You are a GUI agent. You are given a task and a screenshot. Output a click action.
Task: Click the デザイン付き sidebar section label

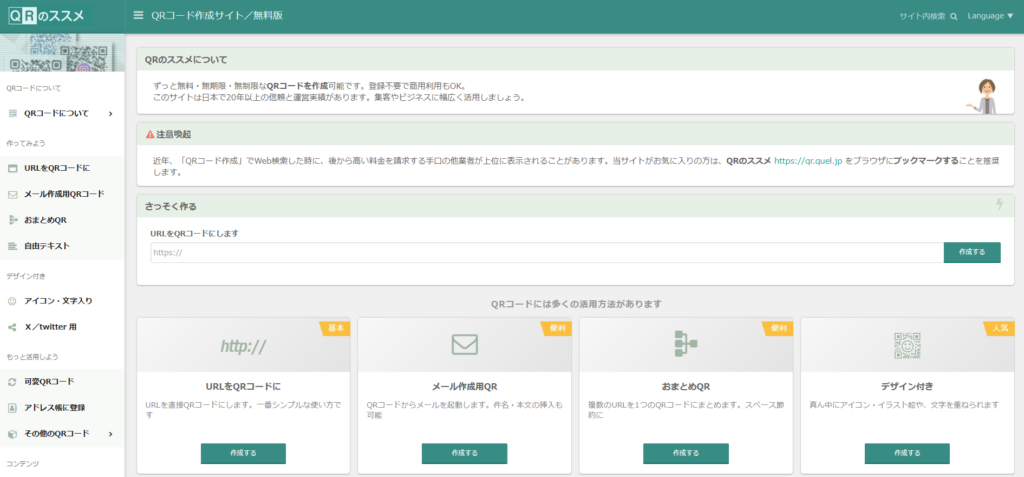pyautogui.click(x=26, y=276)
